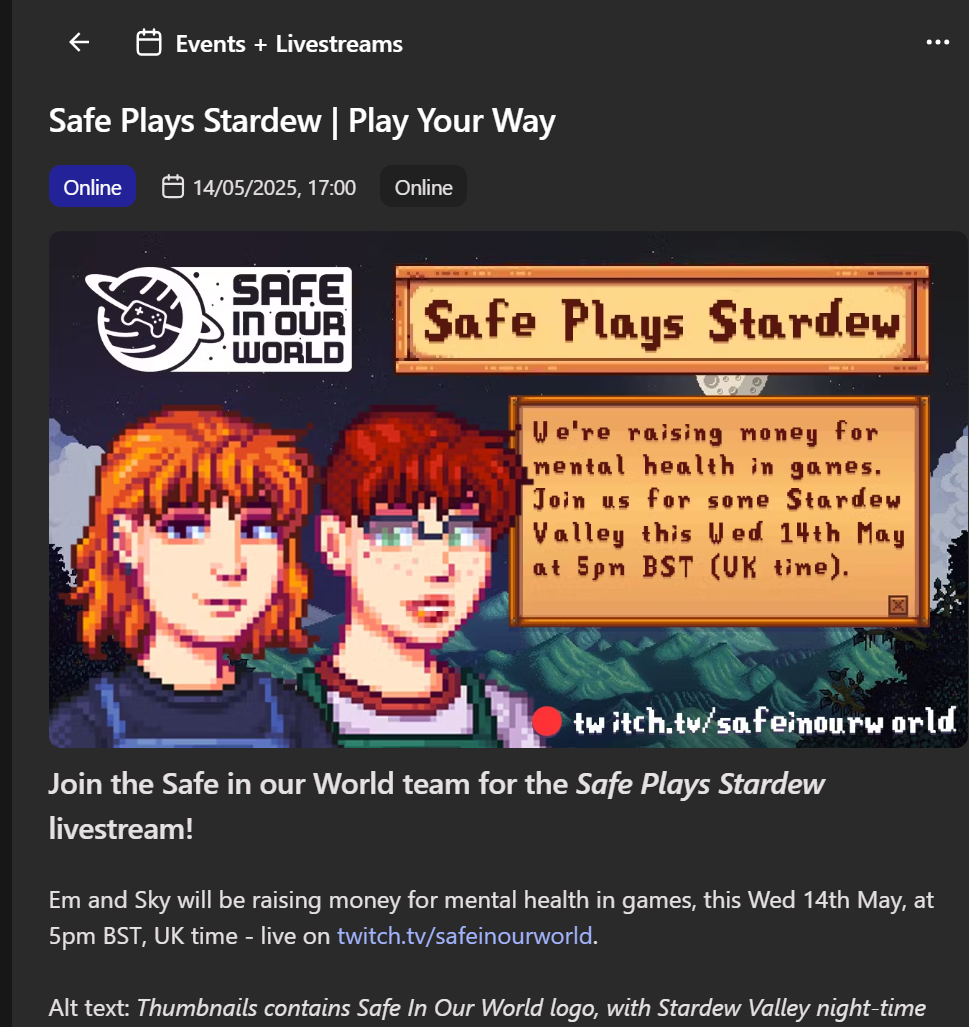The height and width of the screenshot is (1027, 969).
Task: Click the small X box on banner sign
Action: [898, 605]
